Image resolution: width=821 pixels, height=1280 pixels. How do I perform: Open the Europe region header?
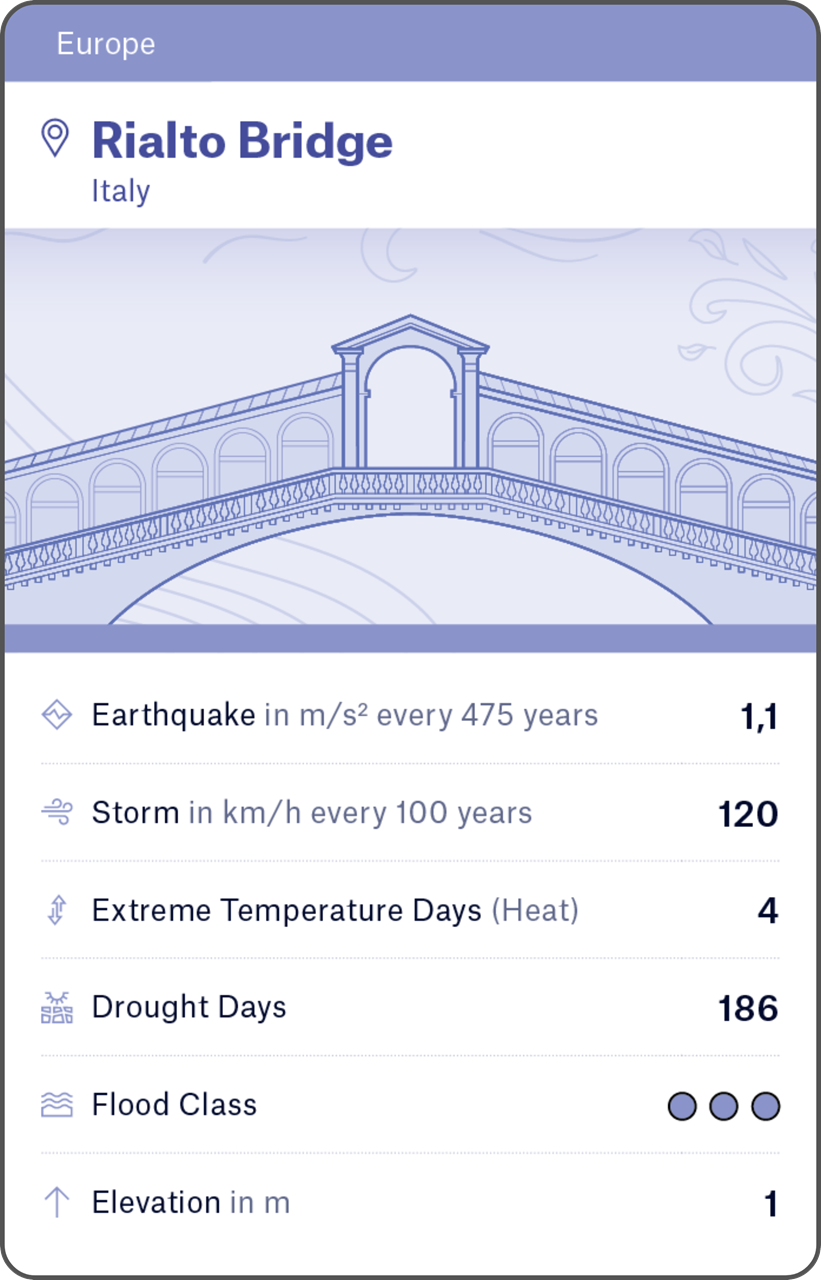[x=106, y=44]
